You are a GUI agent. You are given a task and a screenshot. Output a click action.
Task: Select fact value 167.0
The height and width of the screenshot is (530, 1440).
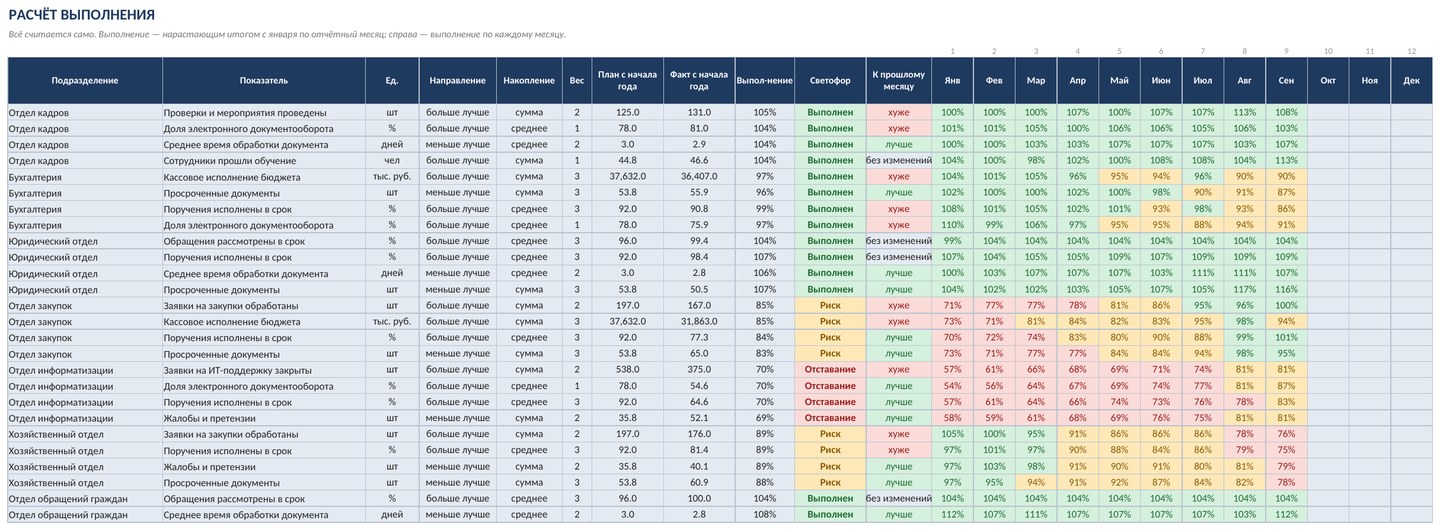pyautogui.click(x=699, y=305)
